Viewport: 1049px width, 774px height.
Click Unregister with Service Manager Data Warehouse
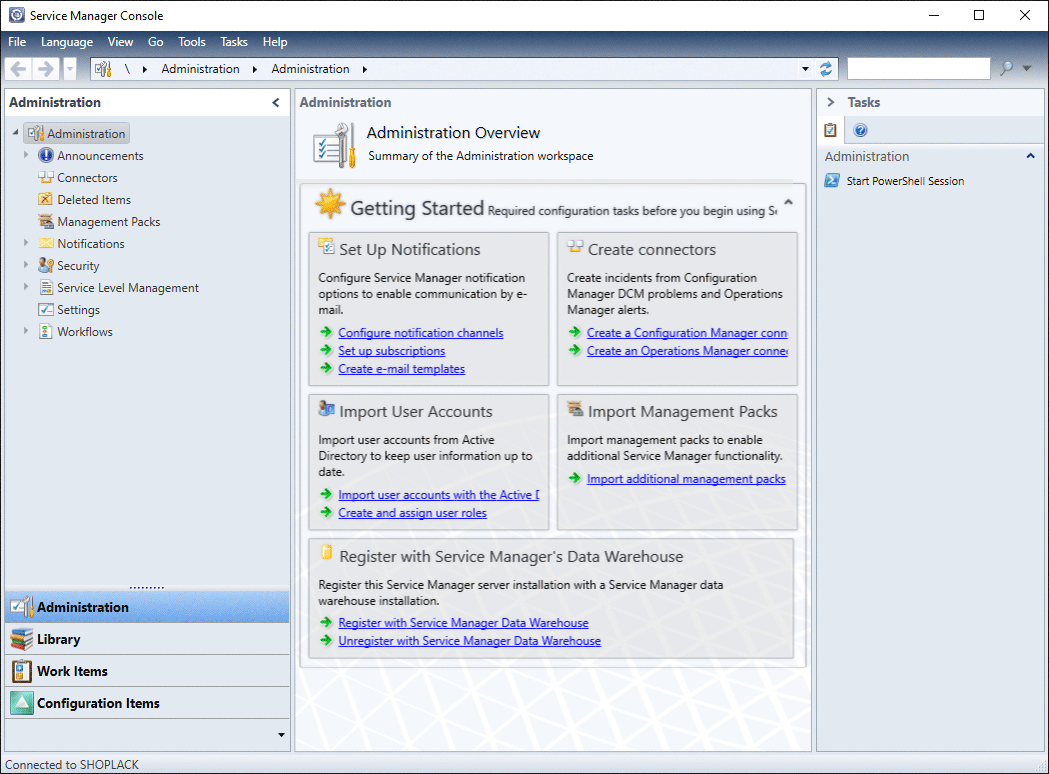coord(469,640)
